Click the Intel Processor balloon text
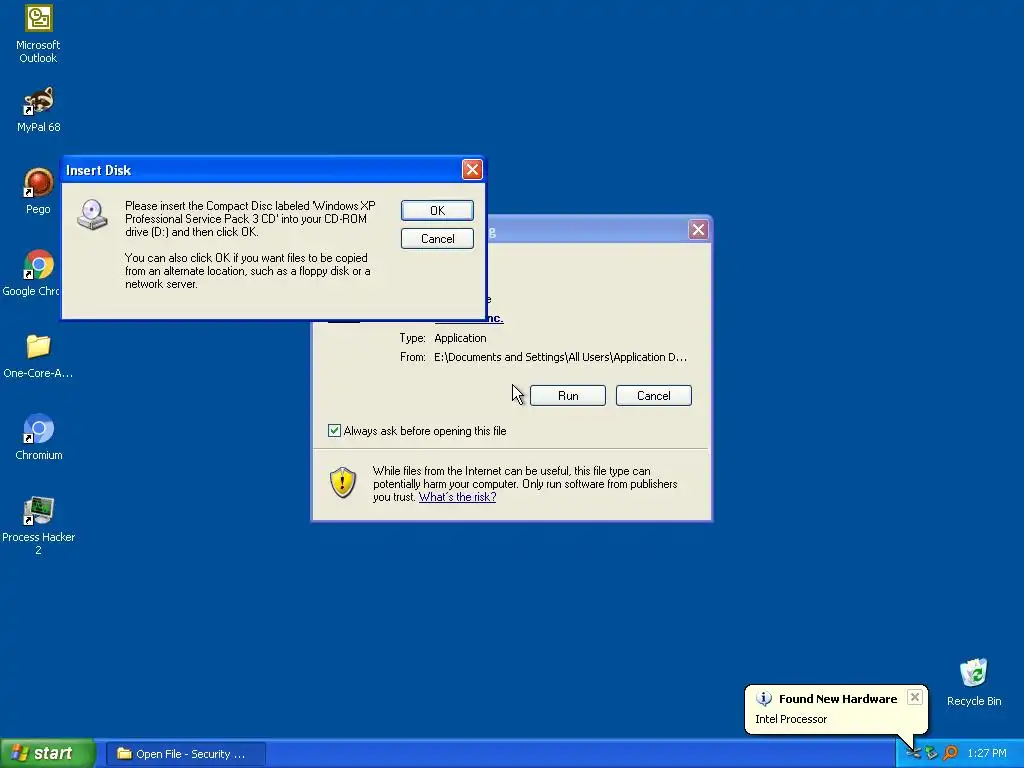The height and width of the screenshot is (768, 1024). (x=791, y=719)
